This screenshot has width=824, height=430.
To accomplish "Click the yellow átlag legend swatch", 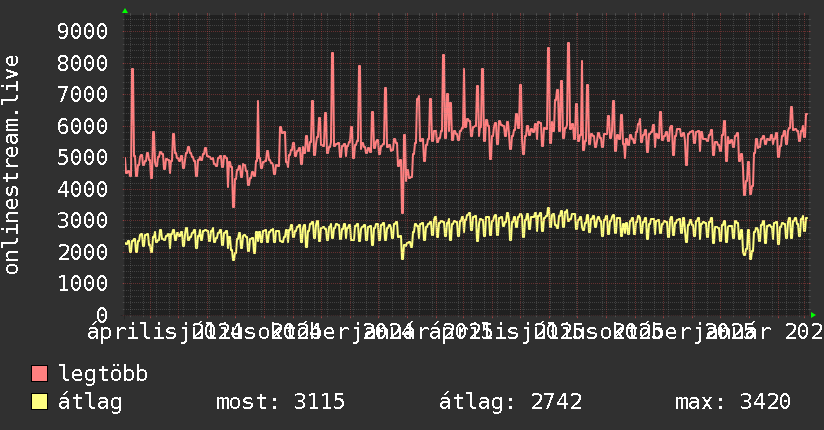I will (39, 402).
